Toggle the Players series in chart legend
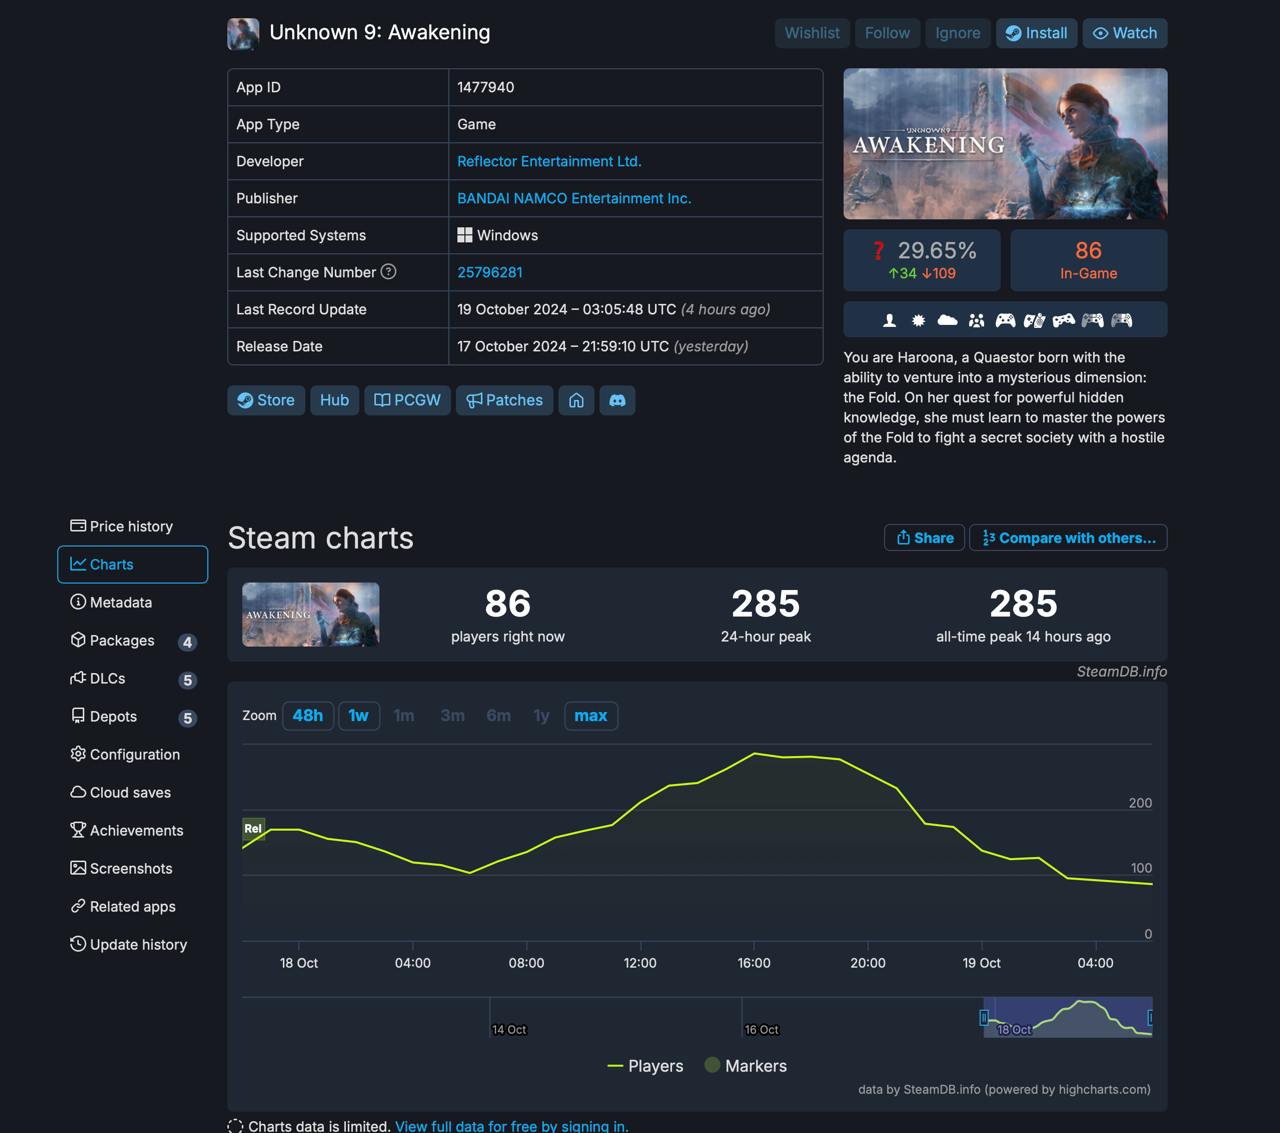Screen dimensions: 1280x1133 [645, 1066]
